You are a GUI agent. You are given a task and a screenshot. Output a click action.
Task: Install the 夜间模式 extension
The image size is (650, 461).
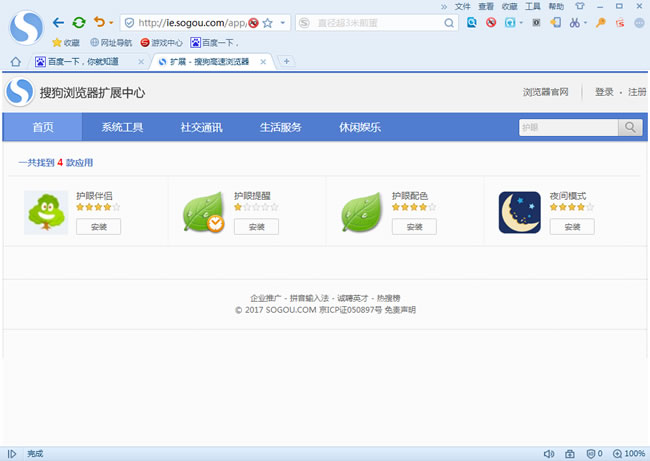coord(572,227)
